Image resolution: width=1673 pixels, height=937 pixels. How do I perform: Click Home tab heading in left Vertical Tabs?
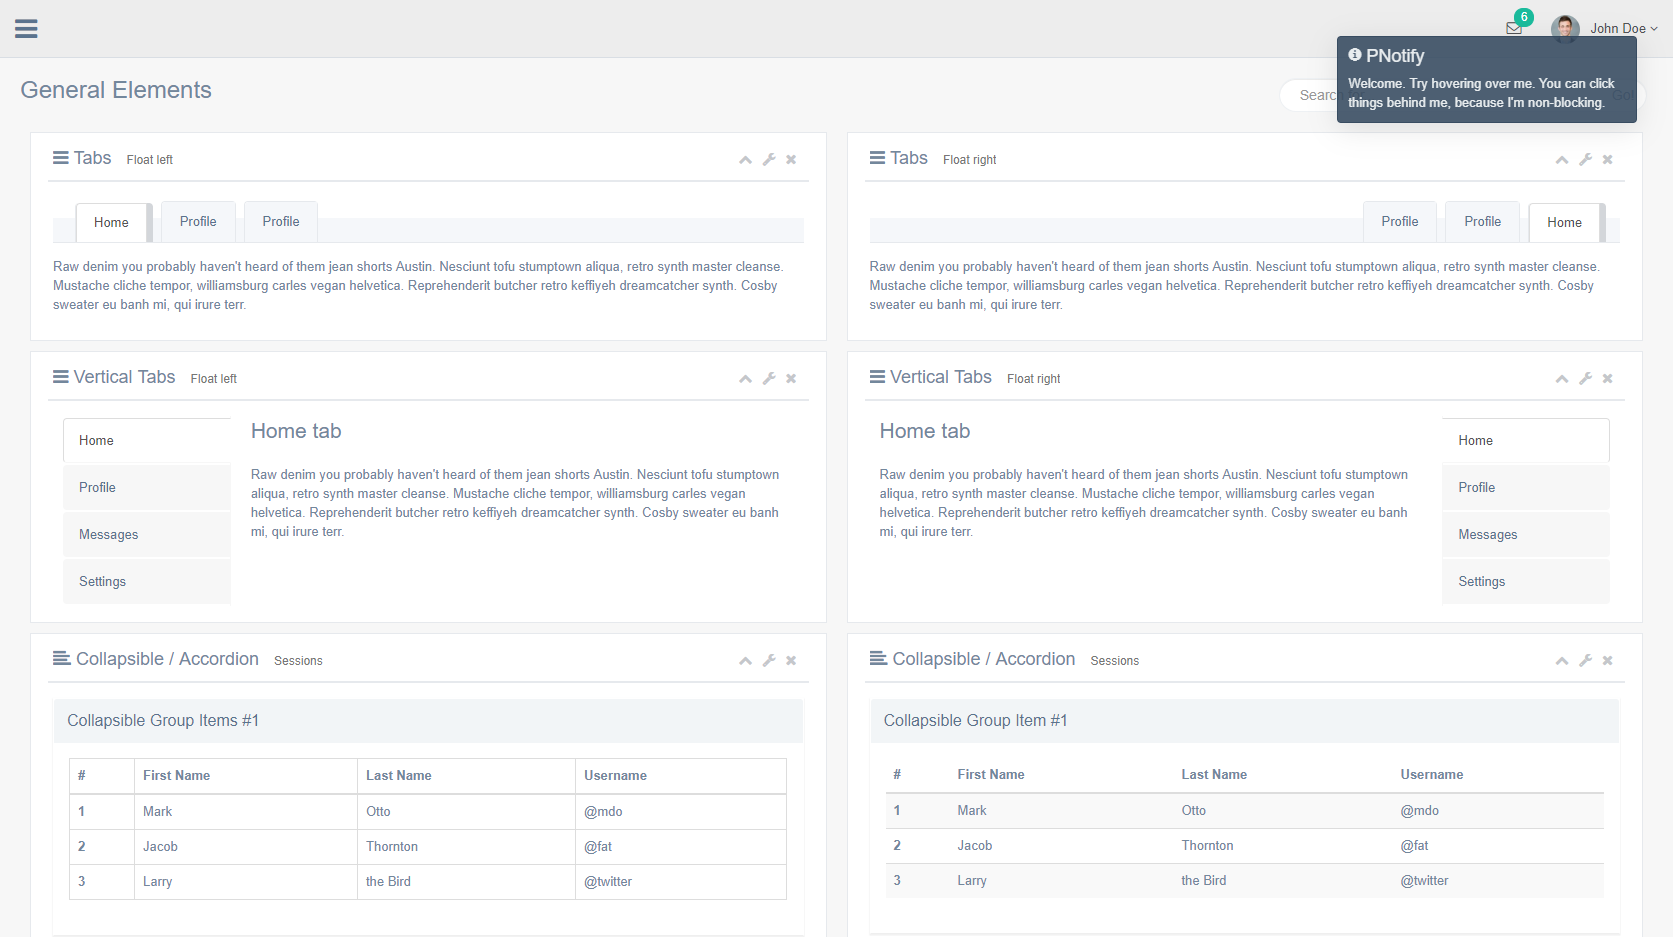(x=296, y=431)
